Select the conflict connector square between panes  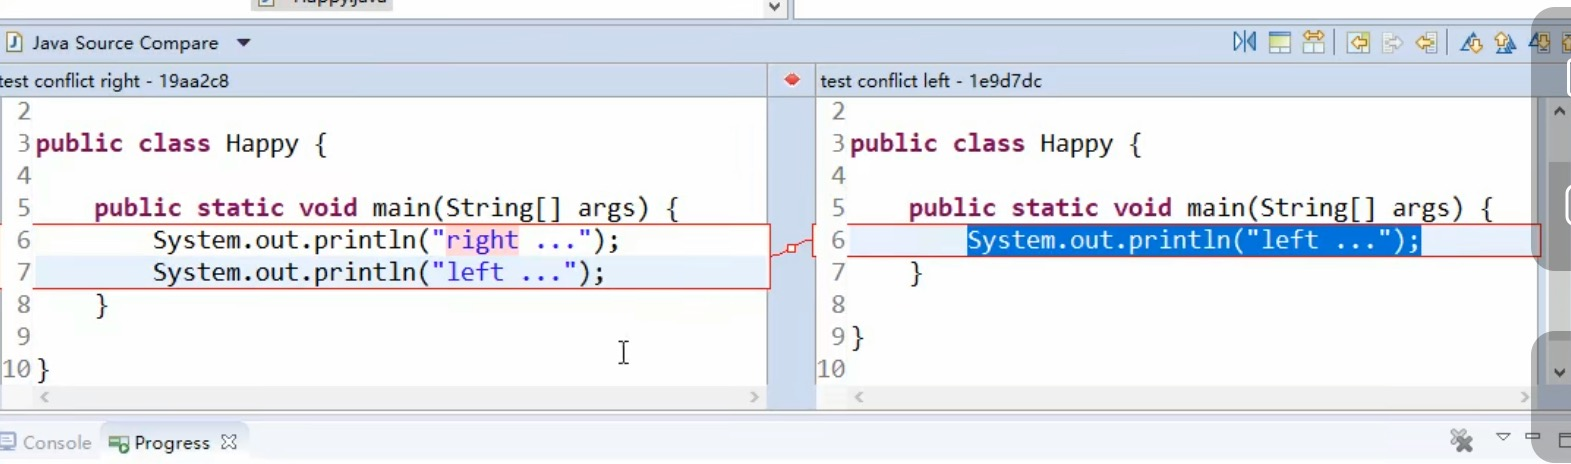[792, 247]
